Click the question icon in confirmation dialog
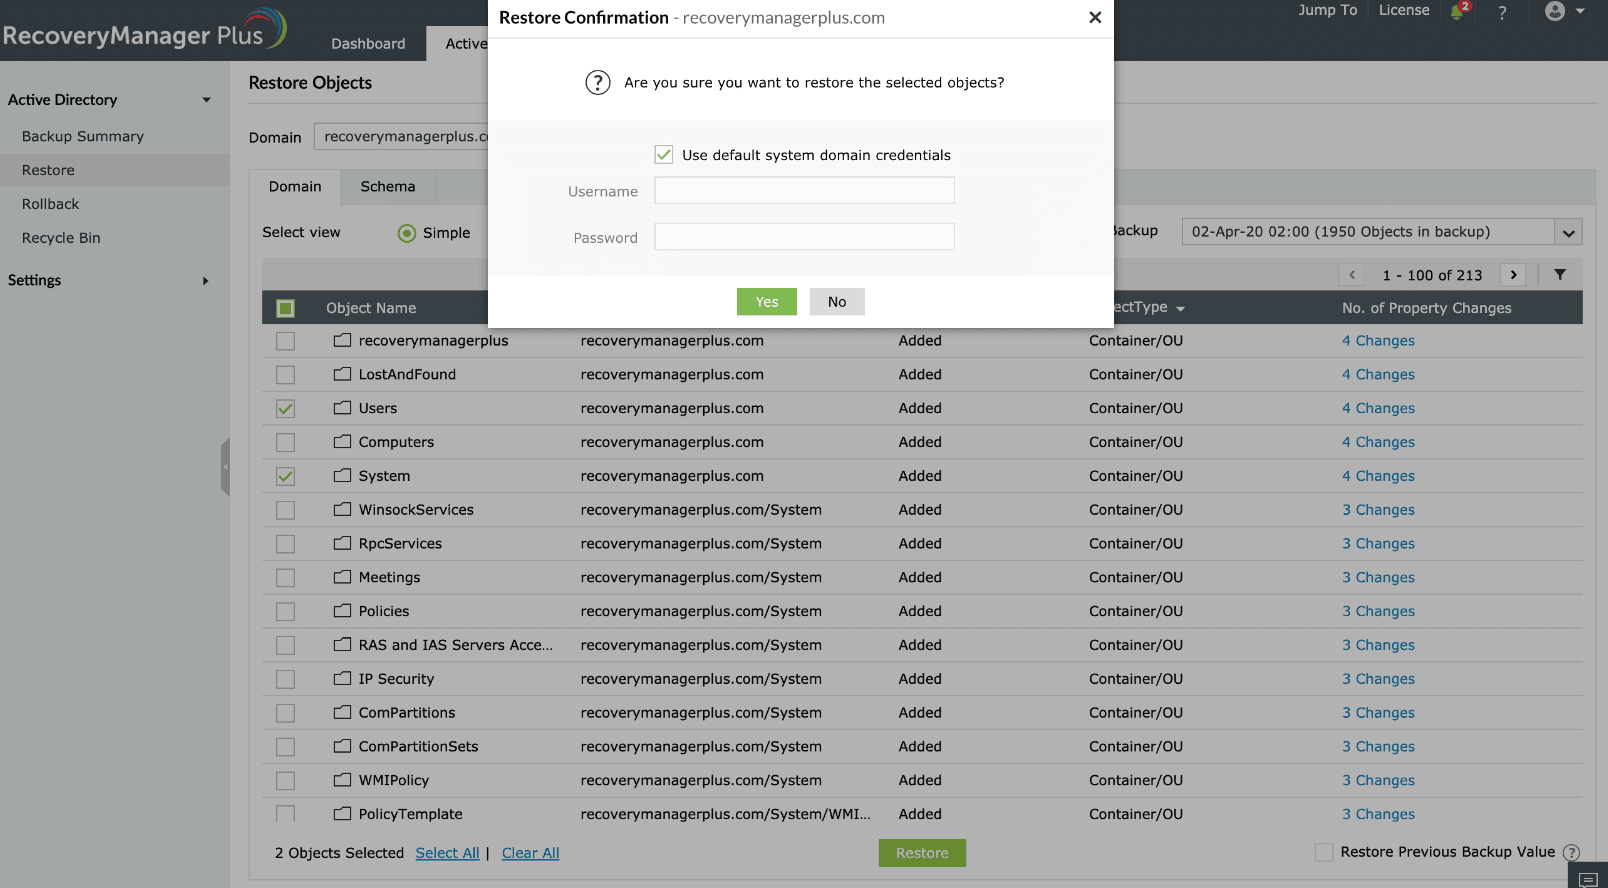The width and height of the screenshot is (1608, 888). pyautogui.click(x=598, y=83)
